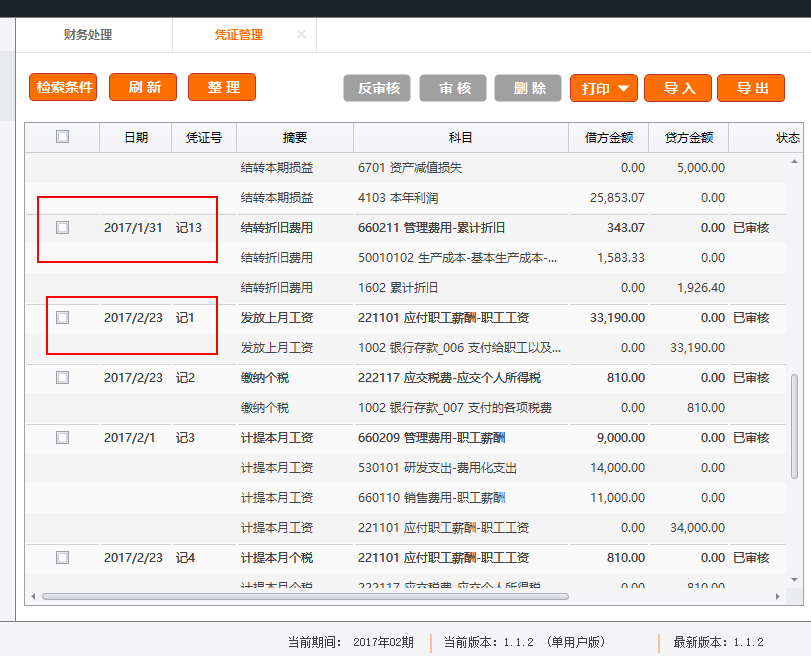Check the box for voucher 记13

[63, 228]
